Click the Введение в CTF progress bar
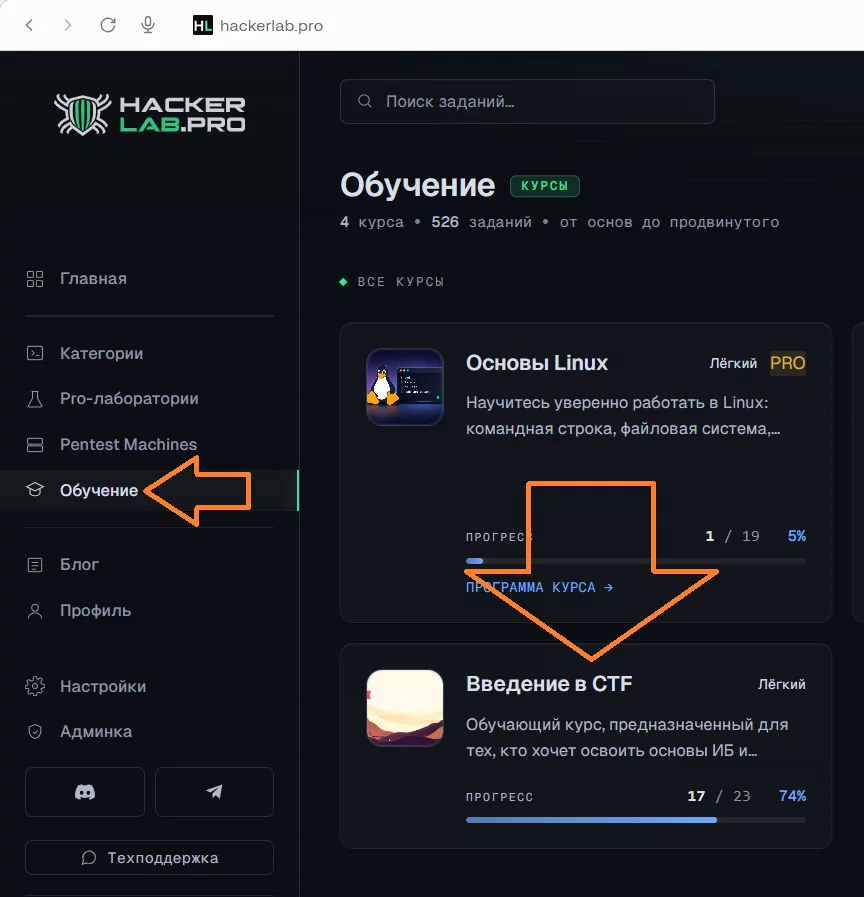The height and width of the screenshot is (897, 864). coord(636,820)
